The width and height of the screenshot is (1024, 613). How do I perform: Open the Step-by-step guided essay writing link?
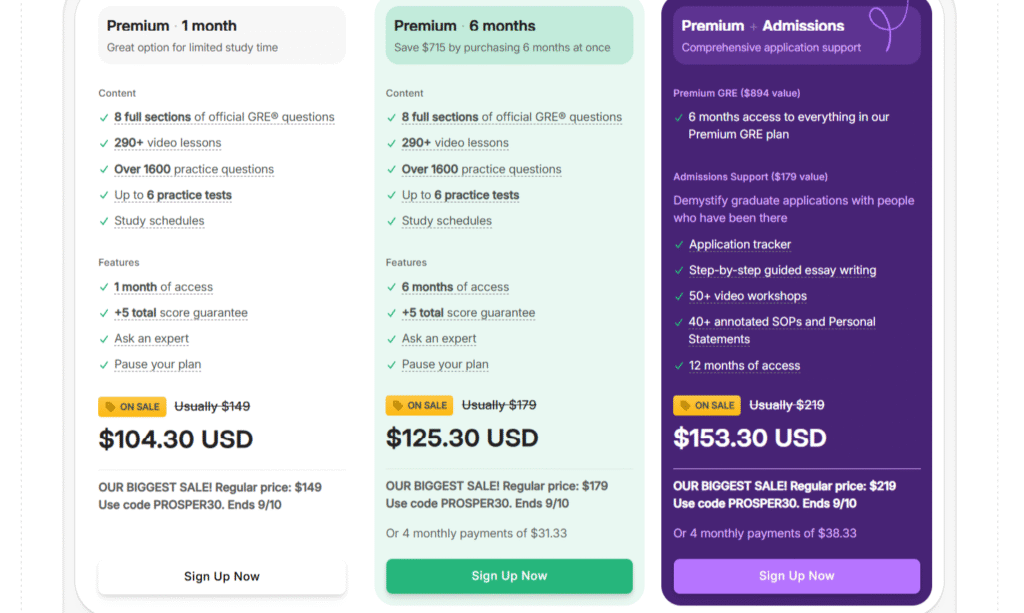[x=782, y=271]
